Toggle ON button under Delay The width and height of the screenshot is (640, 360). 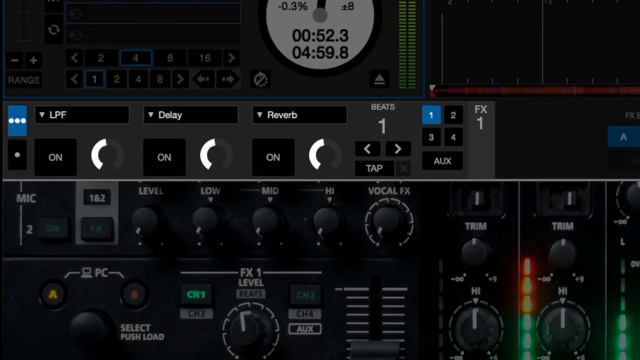164,158
